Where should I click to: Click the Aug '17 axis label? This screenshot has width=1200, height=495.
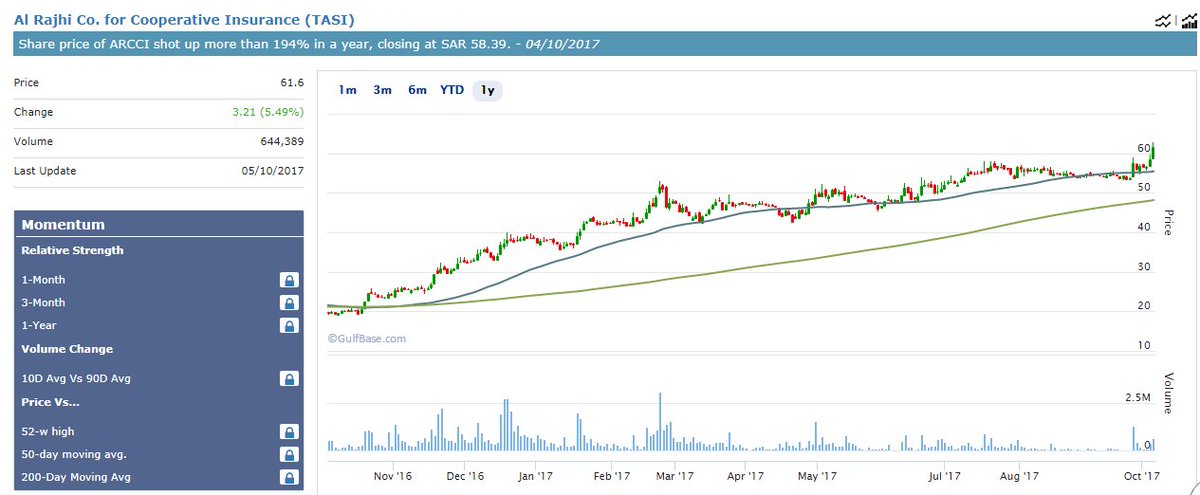click(1017, 477)
